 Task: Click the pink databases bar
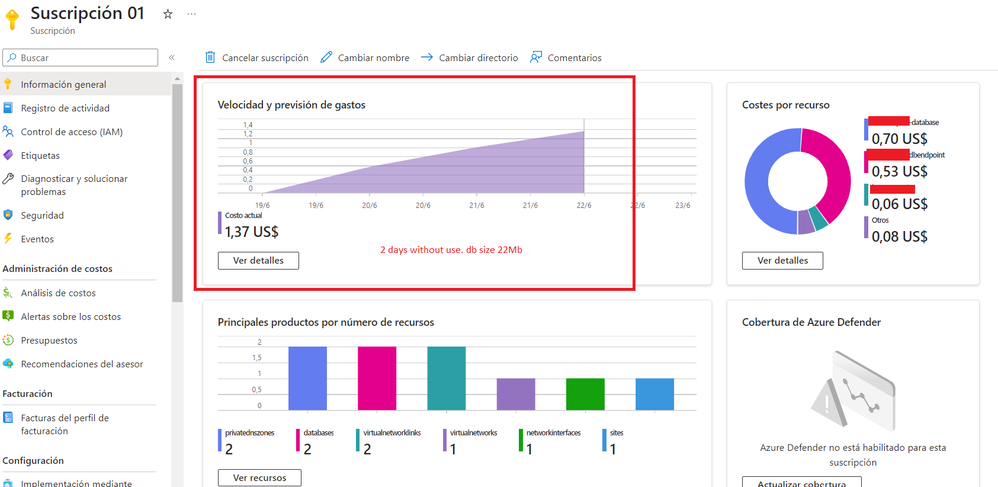[377, 378]
